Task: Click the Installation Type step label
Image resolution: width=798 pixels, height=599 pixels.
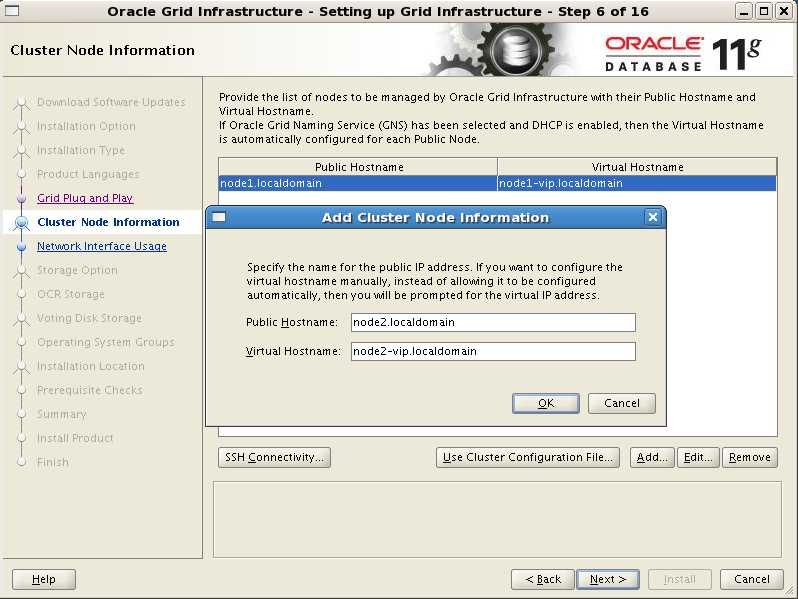Action: (81, 150)
